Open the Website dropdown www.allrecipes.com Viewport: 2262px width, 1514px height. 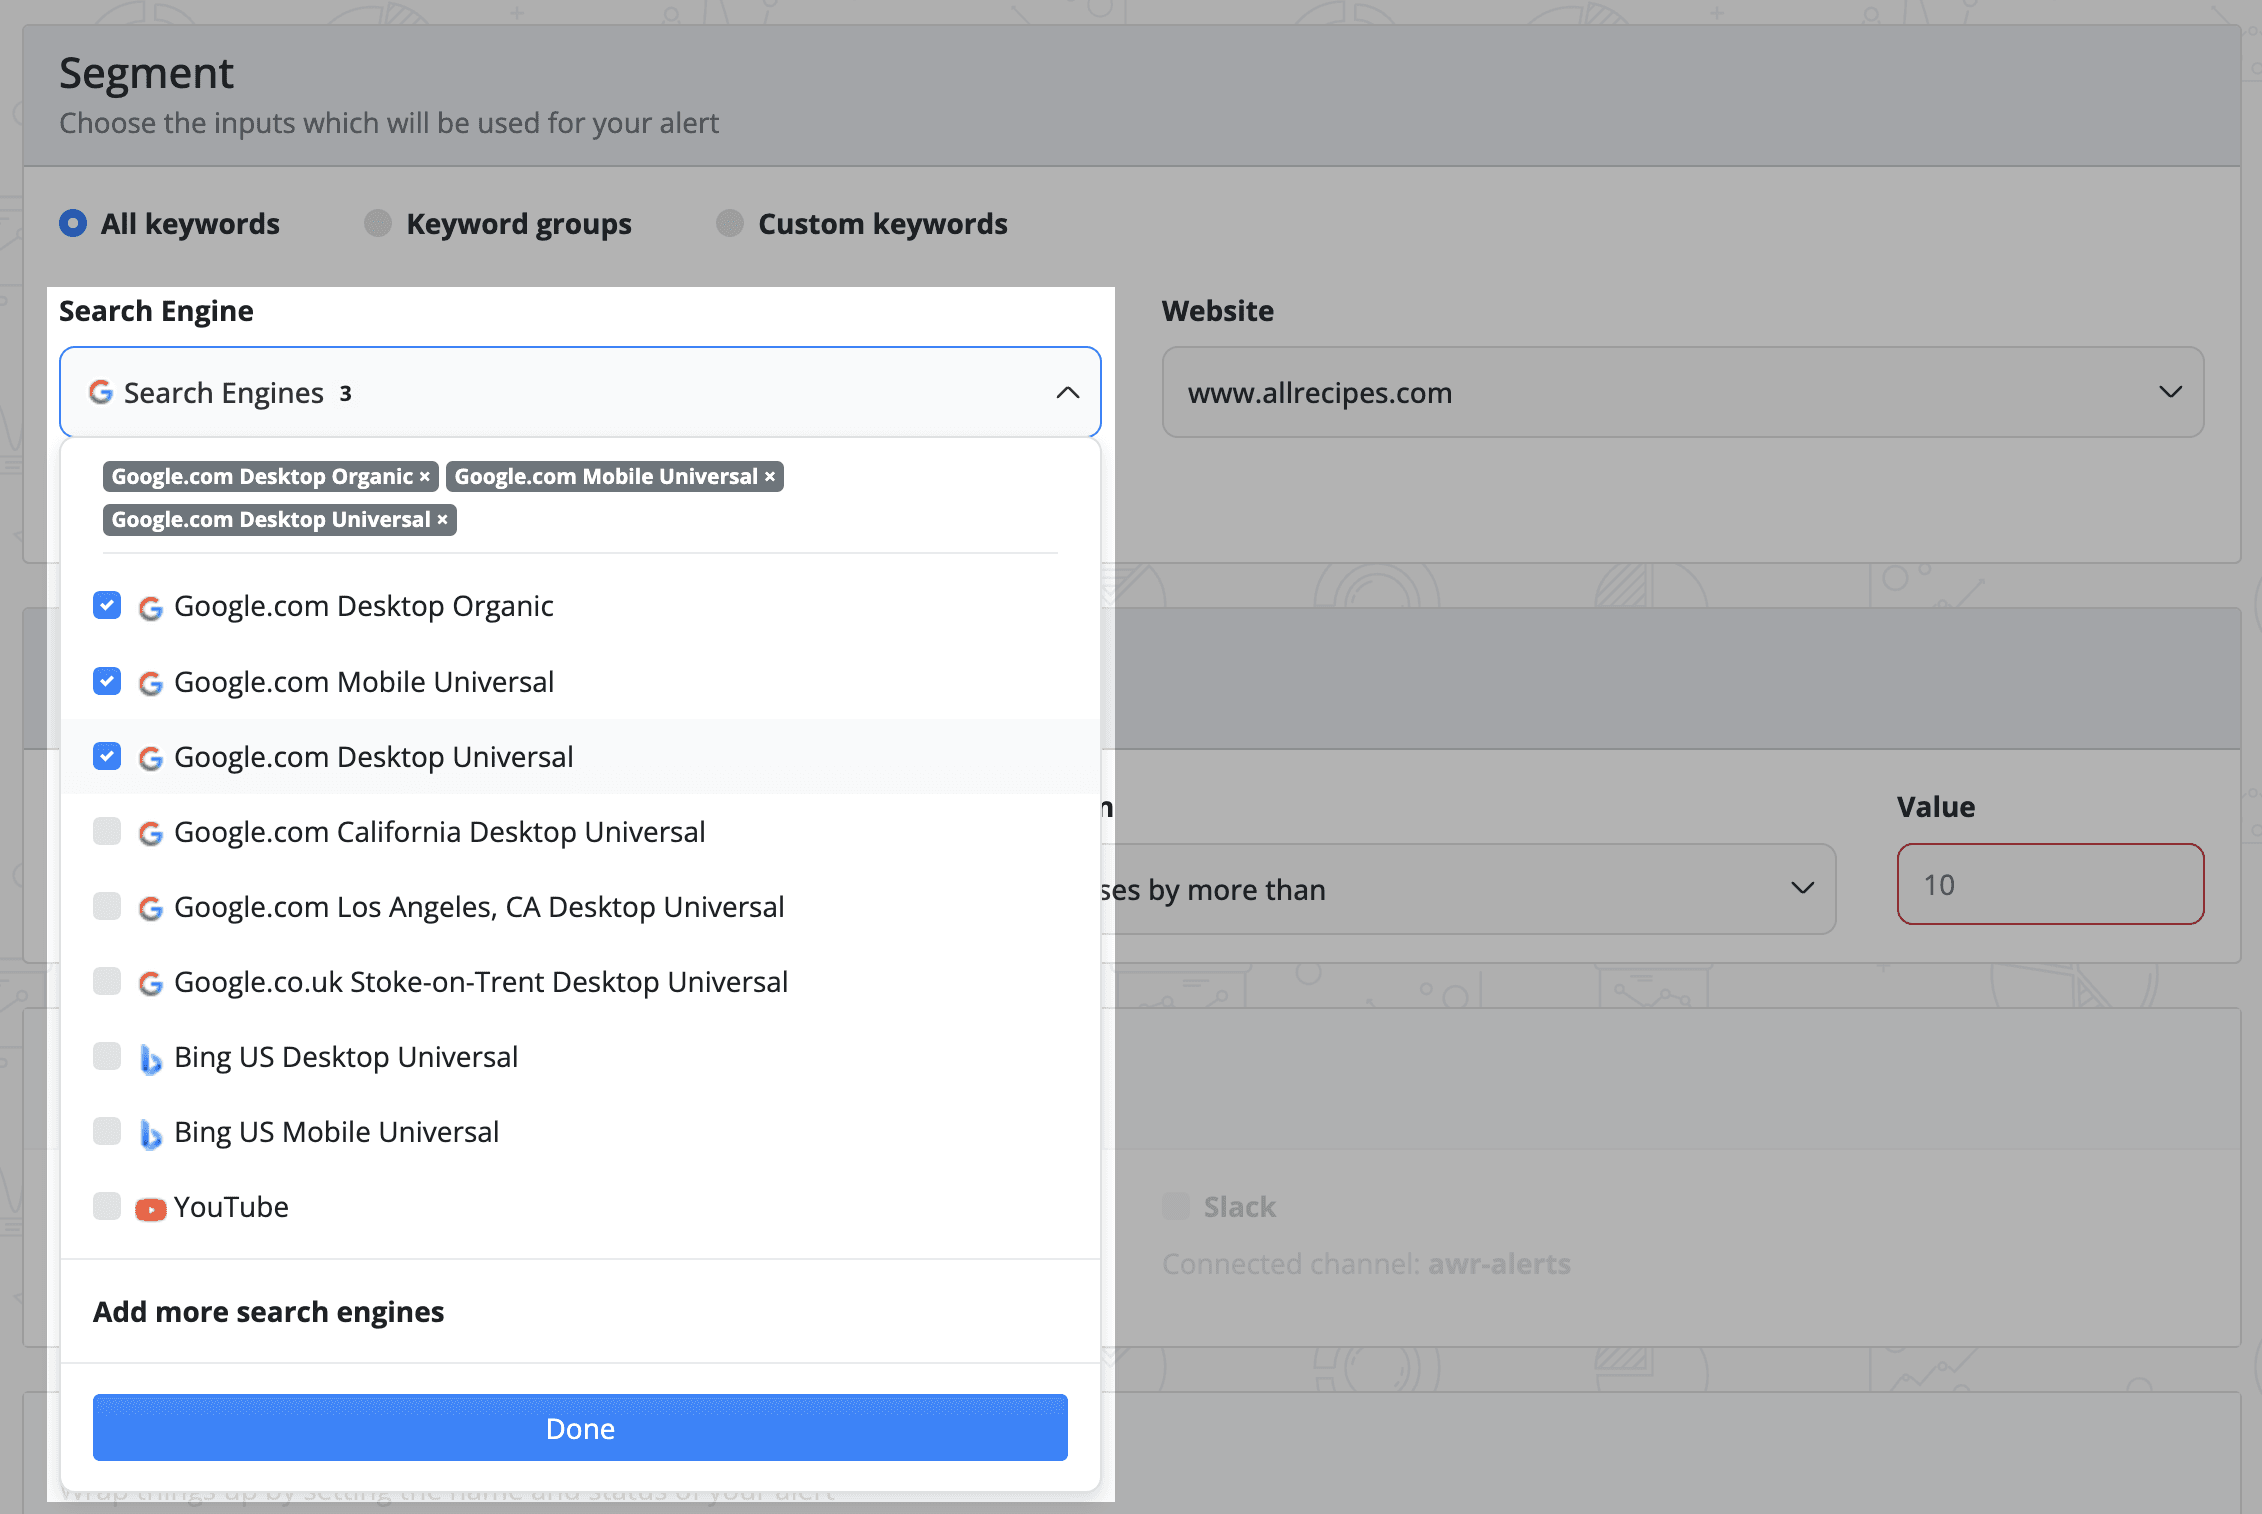pos(1682,392)
